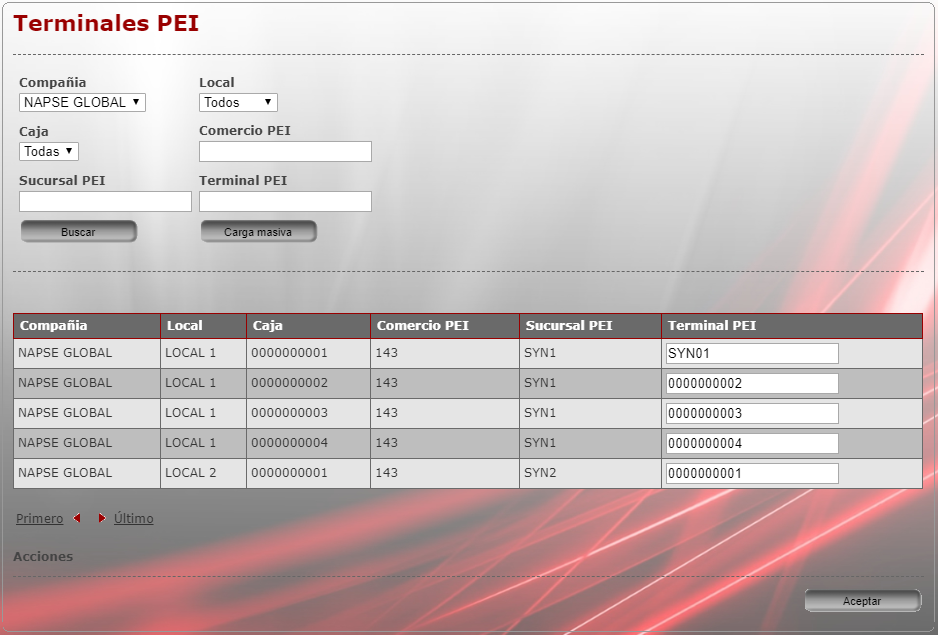This screenshot has width=938, height=635.
Task: Click the 143 comercio cell in LOCAL 2 row
Action: pyautogui.click(x=445, y=473)
